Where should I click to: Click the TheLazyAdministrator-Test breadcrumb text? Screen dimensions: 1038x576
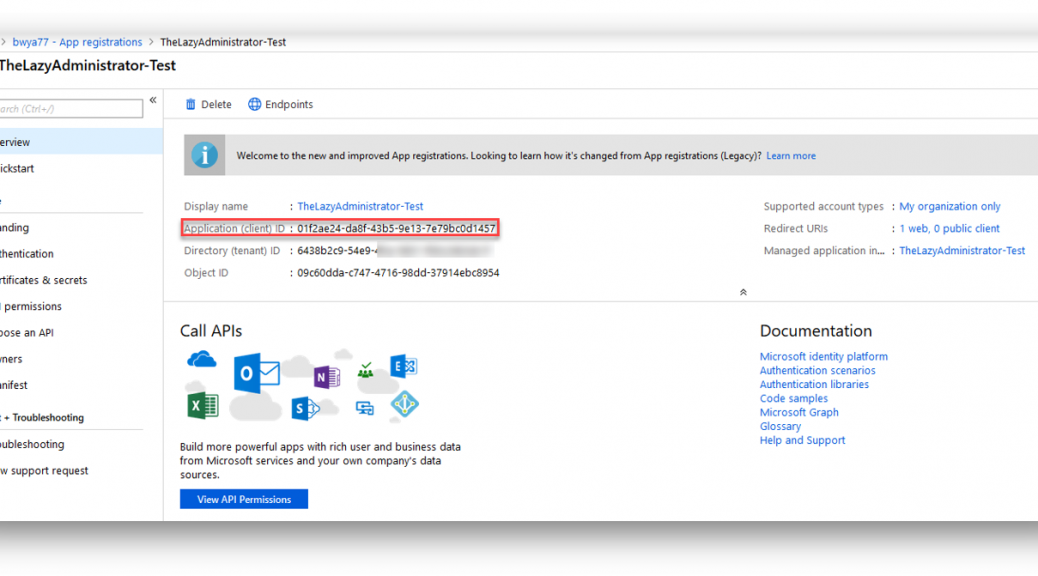coord(223,42)
